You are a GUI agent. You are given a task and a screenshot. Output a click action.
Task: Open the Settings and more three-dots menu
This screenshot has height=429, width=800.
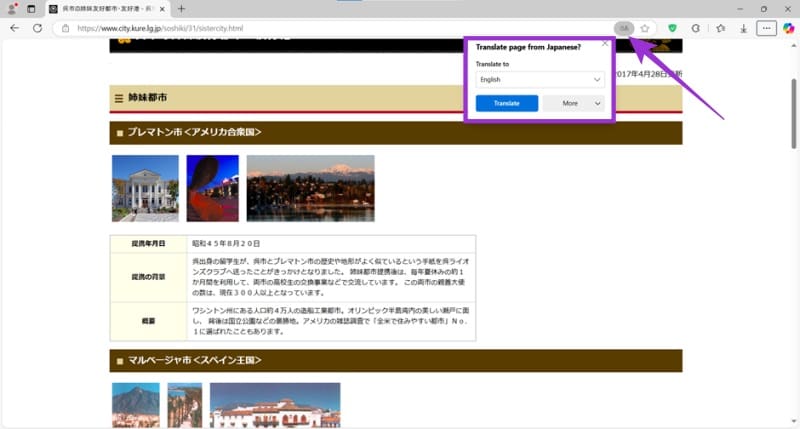coord(766,28)
